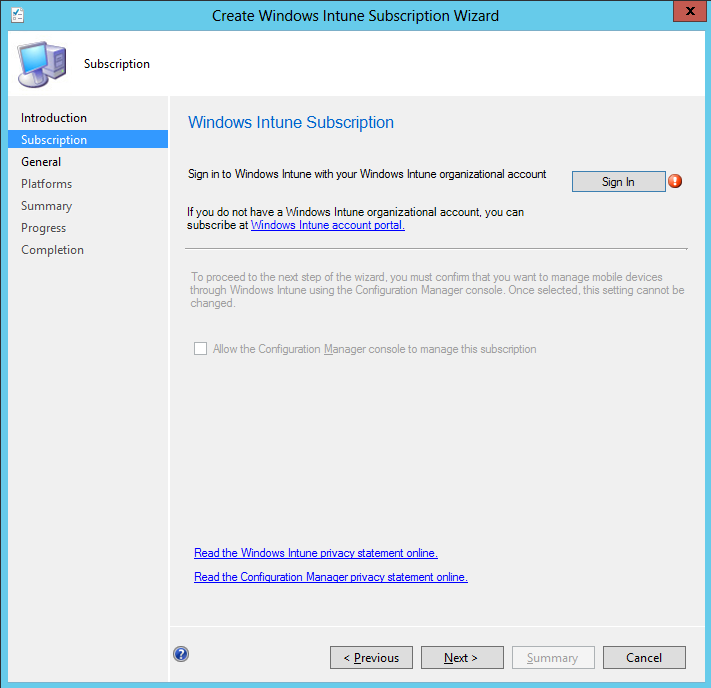Click the Sign In button

point(618,181)
